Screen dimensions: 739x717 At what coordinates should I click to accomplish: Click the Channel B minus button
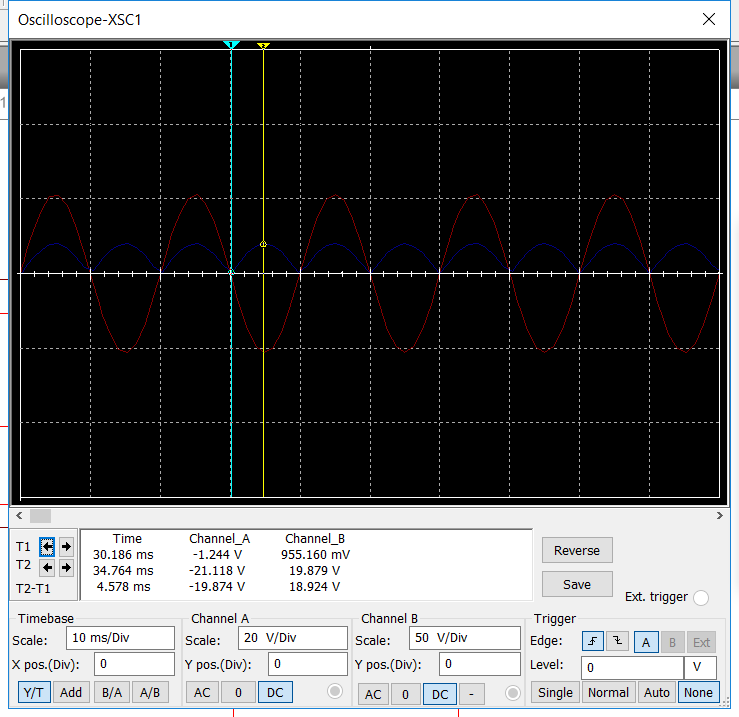(471, 694)
